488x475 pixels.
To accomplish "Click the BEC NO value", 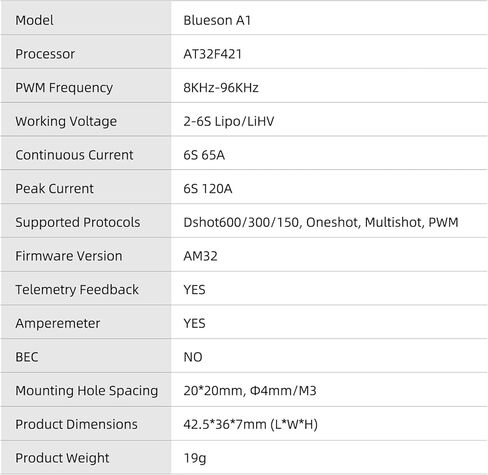I will click(x=193, y=357).
